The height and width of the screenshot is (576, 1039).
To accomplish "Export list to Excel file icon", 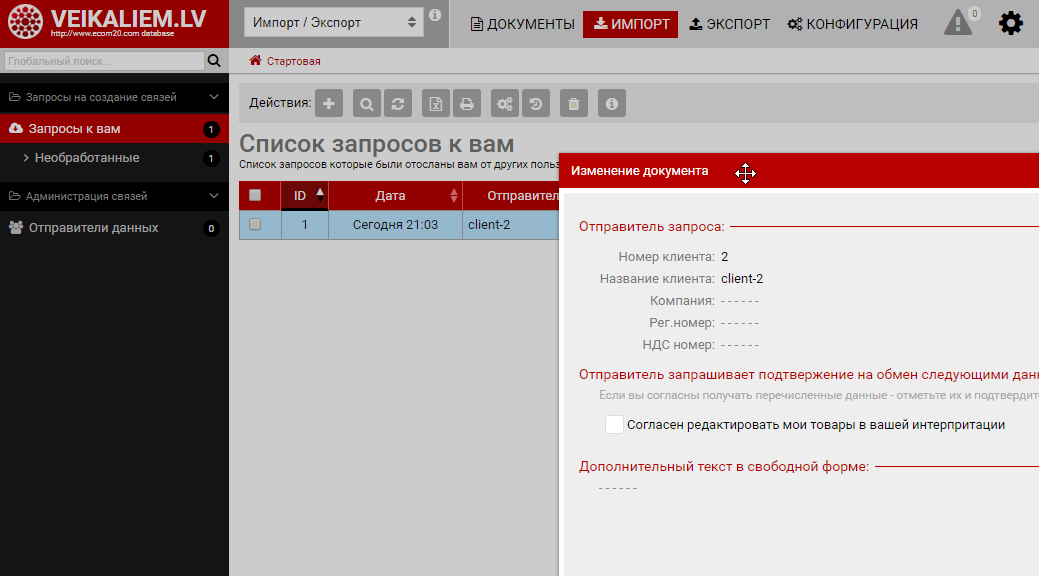I will click(436, 103).
